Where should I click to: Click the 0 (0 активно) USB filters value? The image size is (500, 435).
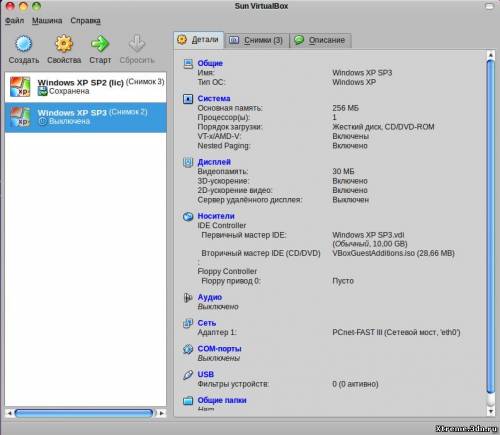[355, 384]
